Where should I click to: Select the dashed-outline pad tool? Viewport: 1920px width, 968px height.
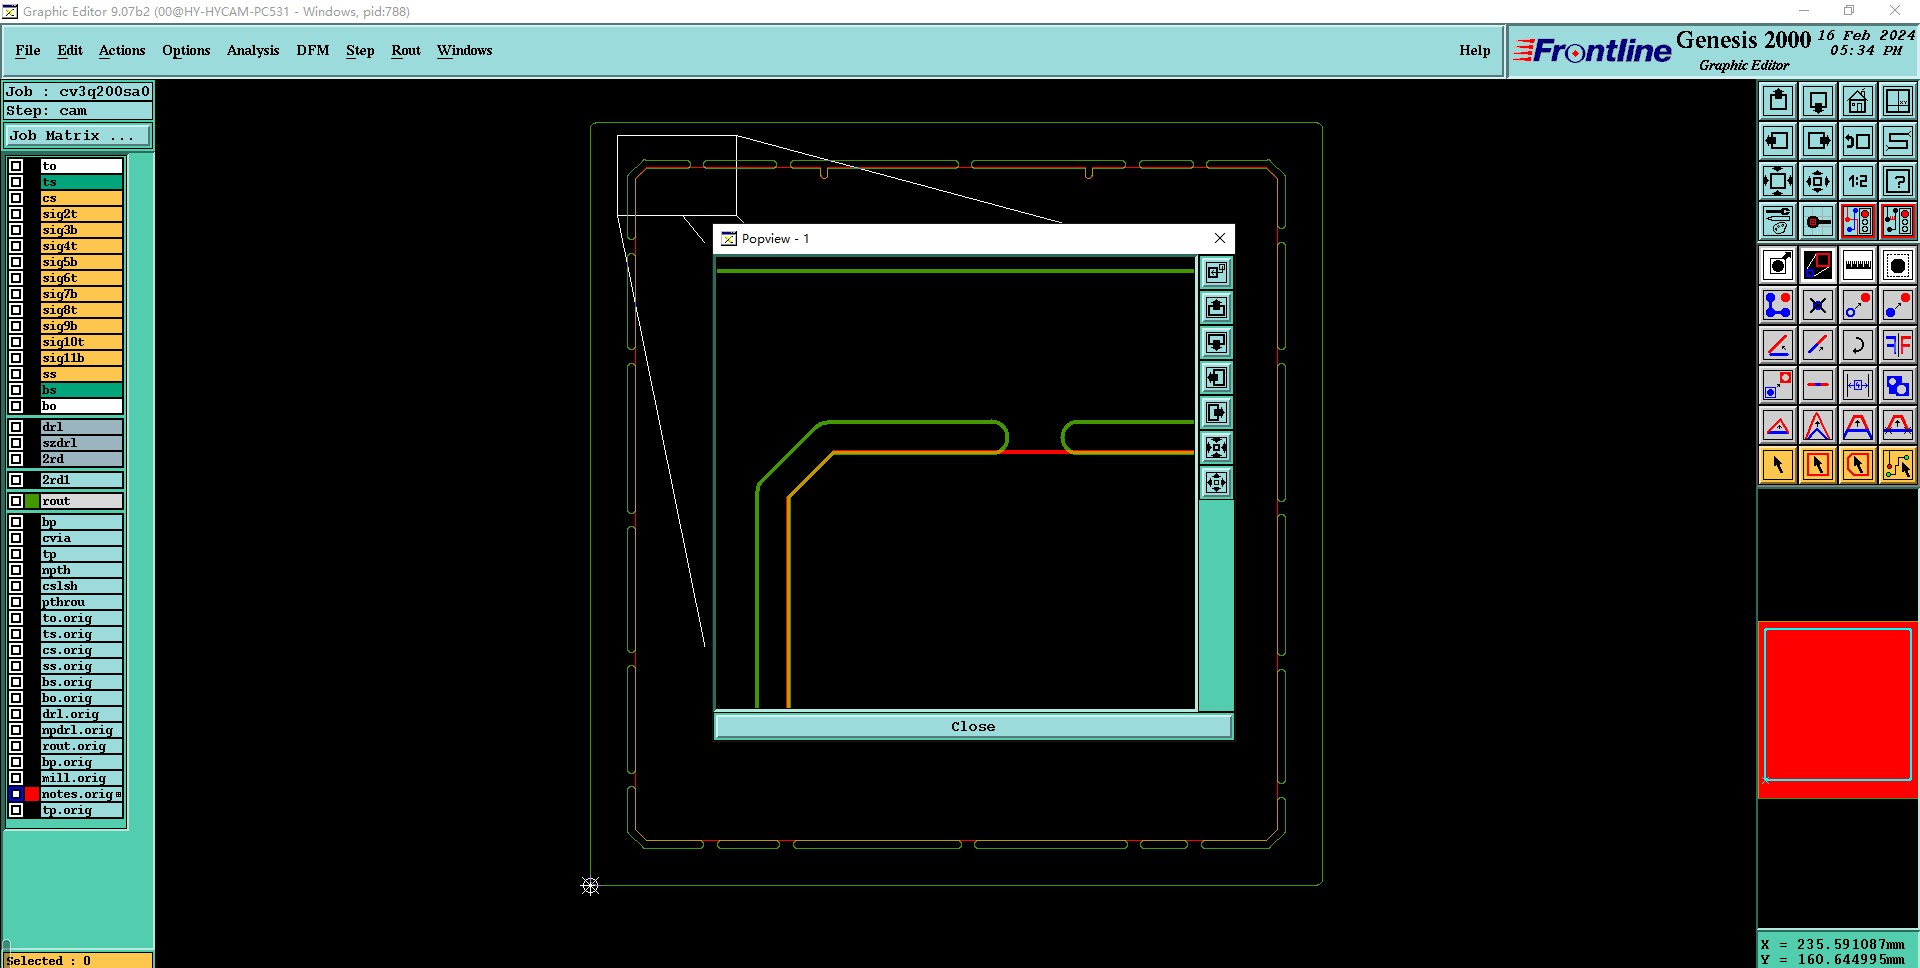point(1898,265)
